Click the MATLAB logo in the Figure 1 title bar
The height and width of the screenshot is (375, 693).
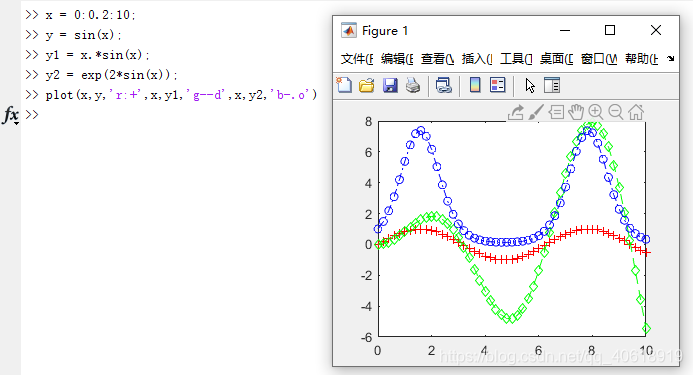pos(349,31)
